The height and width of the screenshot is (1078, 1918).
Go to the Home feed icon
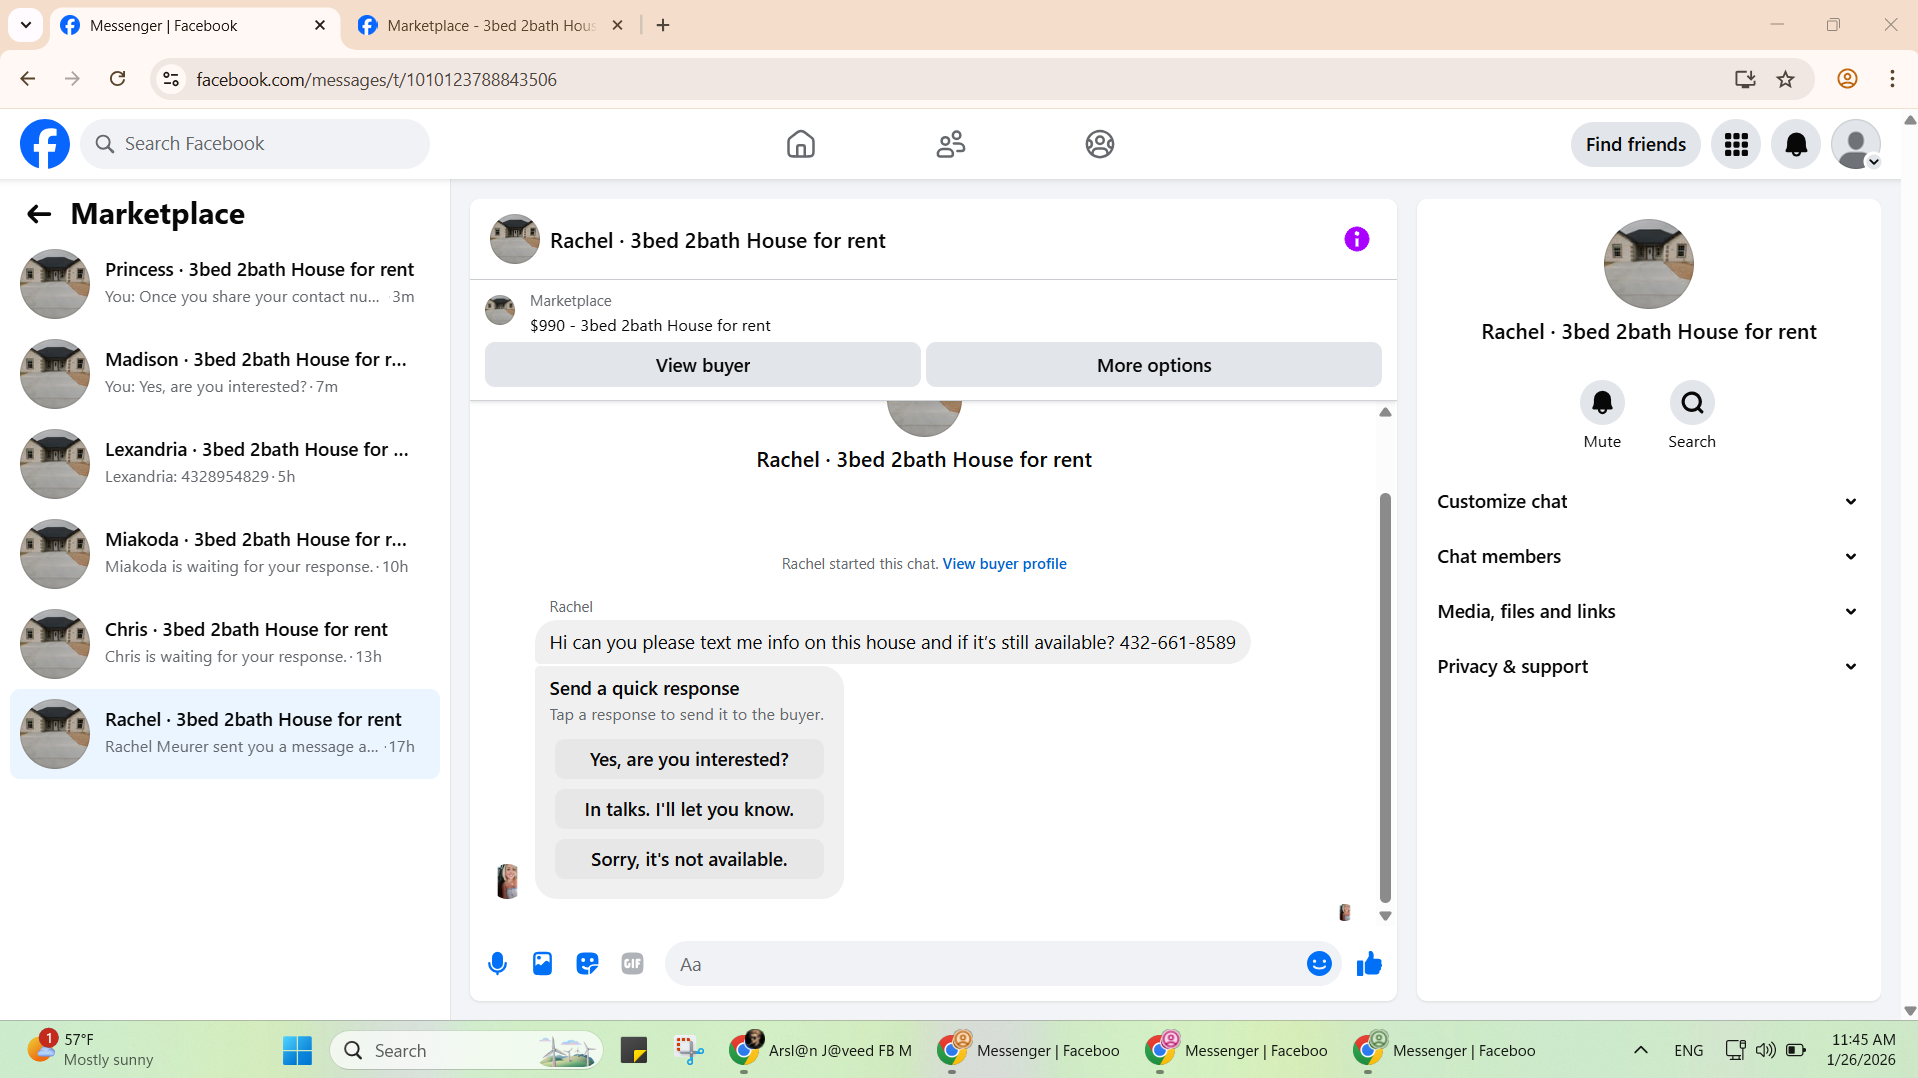[800, 144]
